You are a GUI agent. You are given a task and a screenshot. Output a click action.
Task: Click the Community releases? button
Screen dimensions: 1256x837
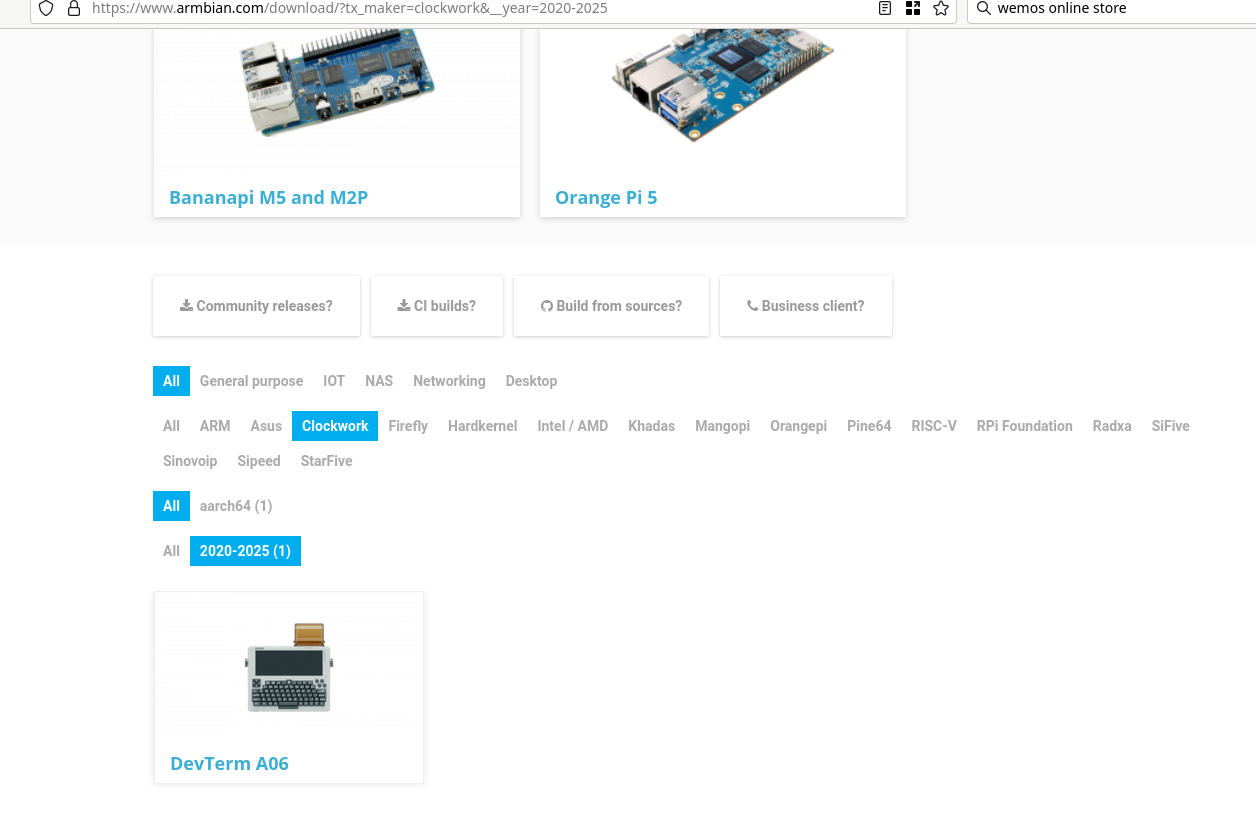256,306
